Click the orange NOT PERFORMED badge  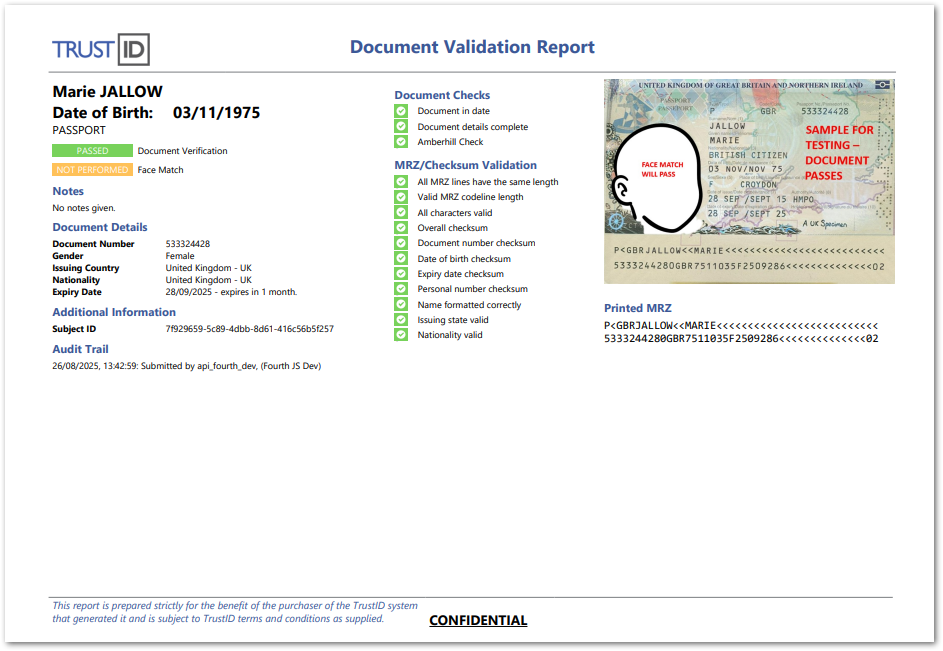click(x=92, y=170)
